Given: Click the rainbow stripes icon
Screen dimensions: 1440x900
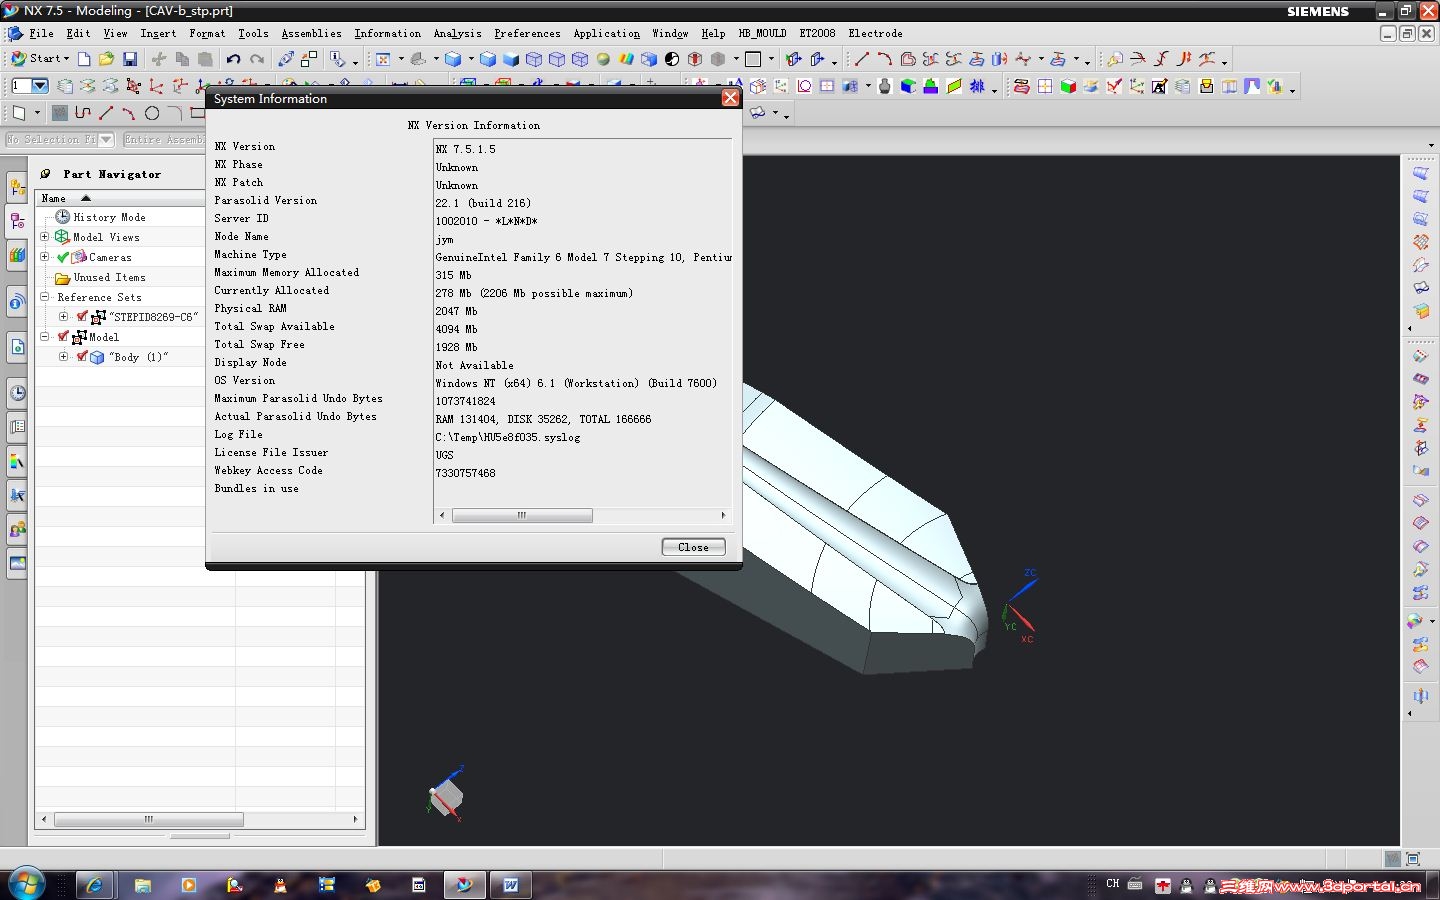Looking at the screenshot, I should (x=626, y=59).
